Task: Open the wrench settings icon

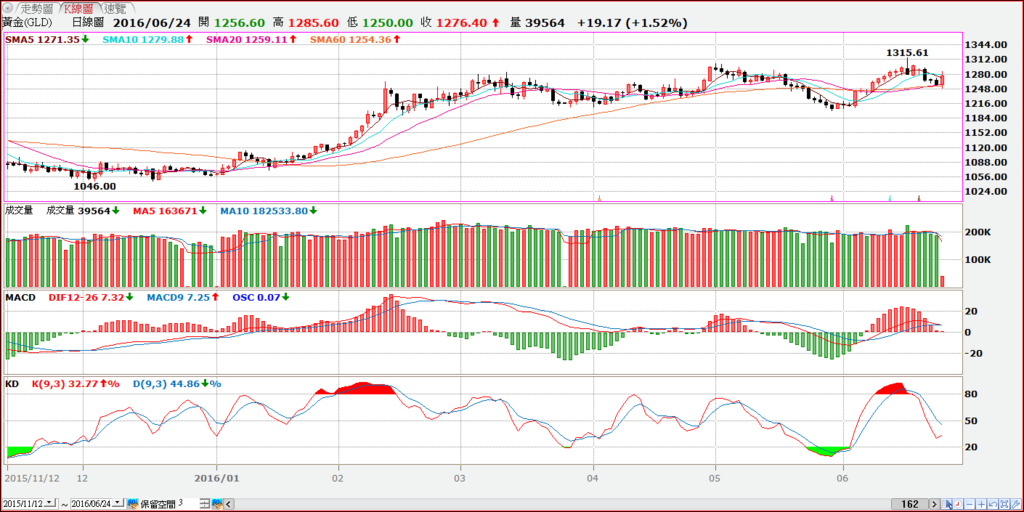Action: [1016, 504]
